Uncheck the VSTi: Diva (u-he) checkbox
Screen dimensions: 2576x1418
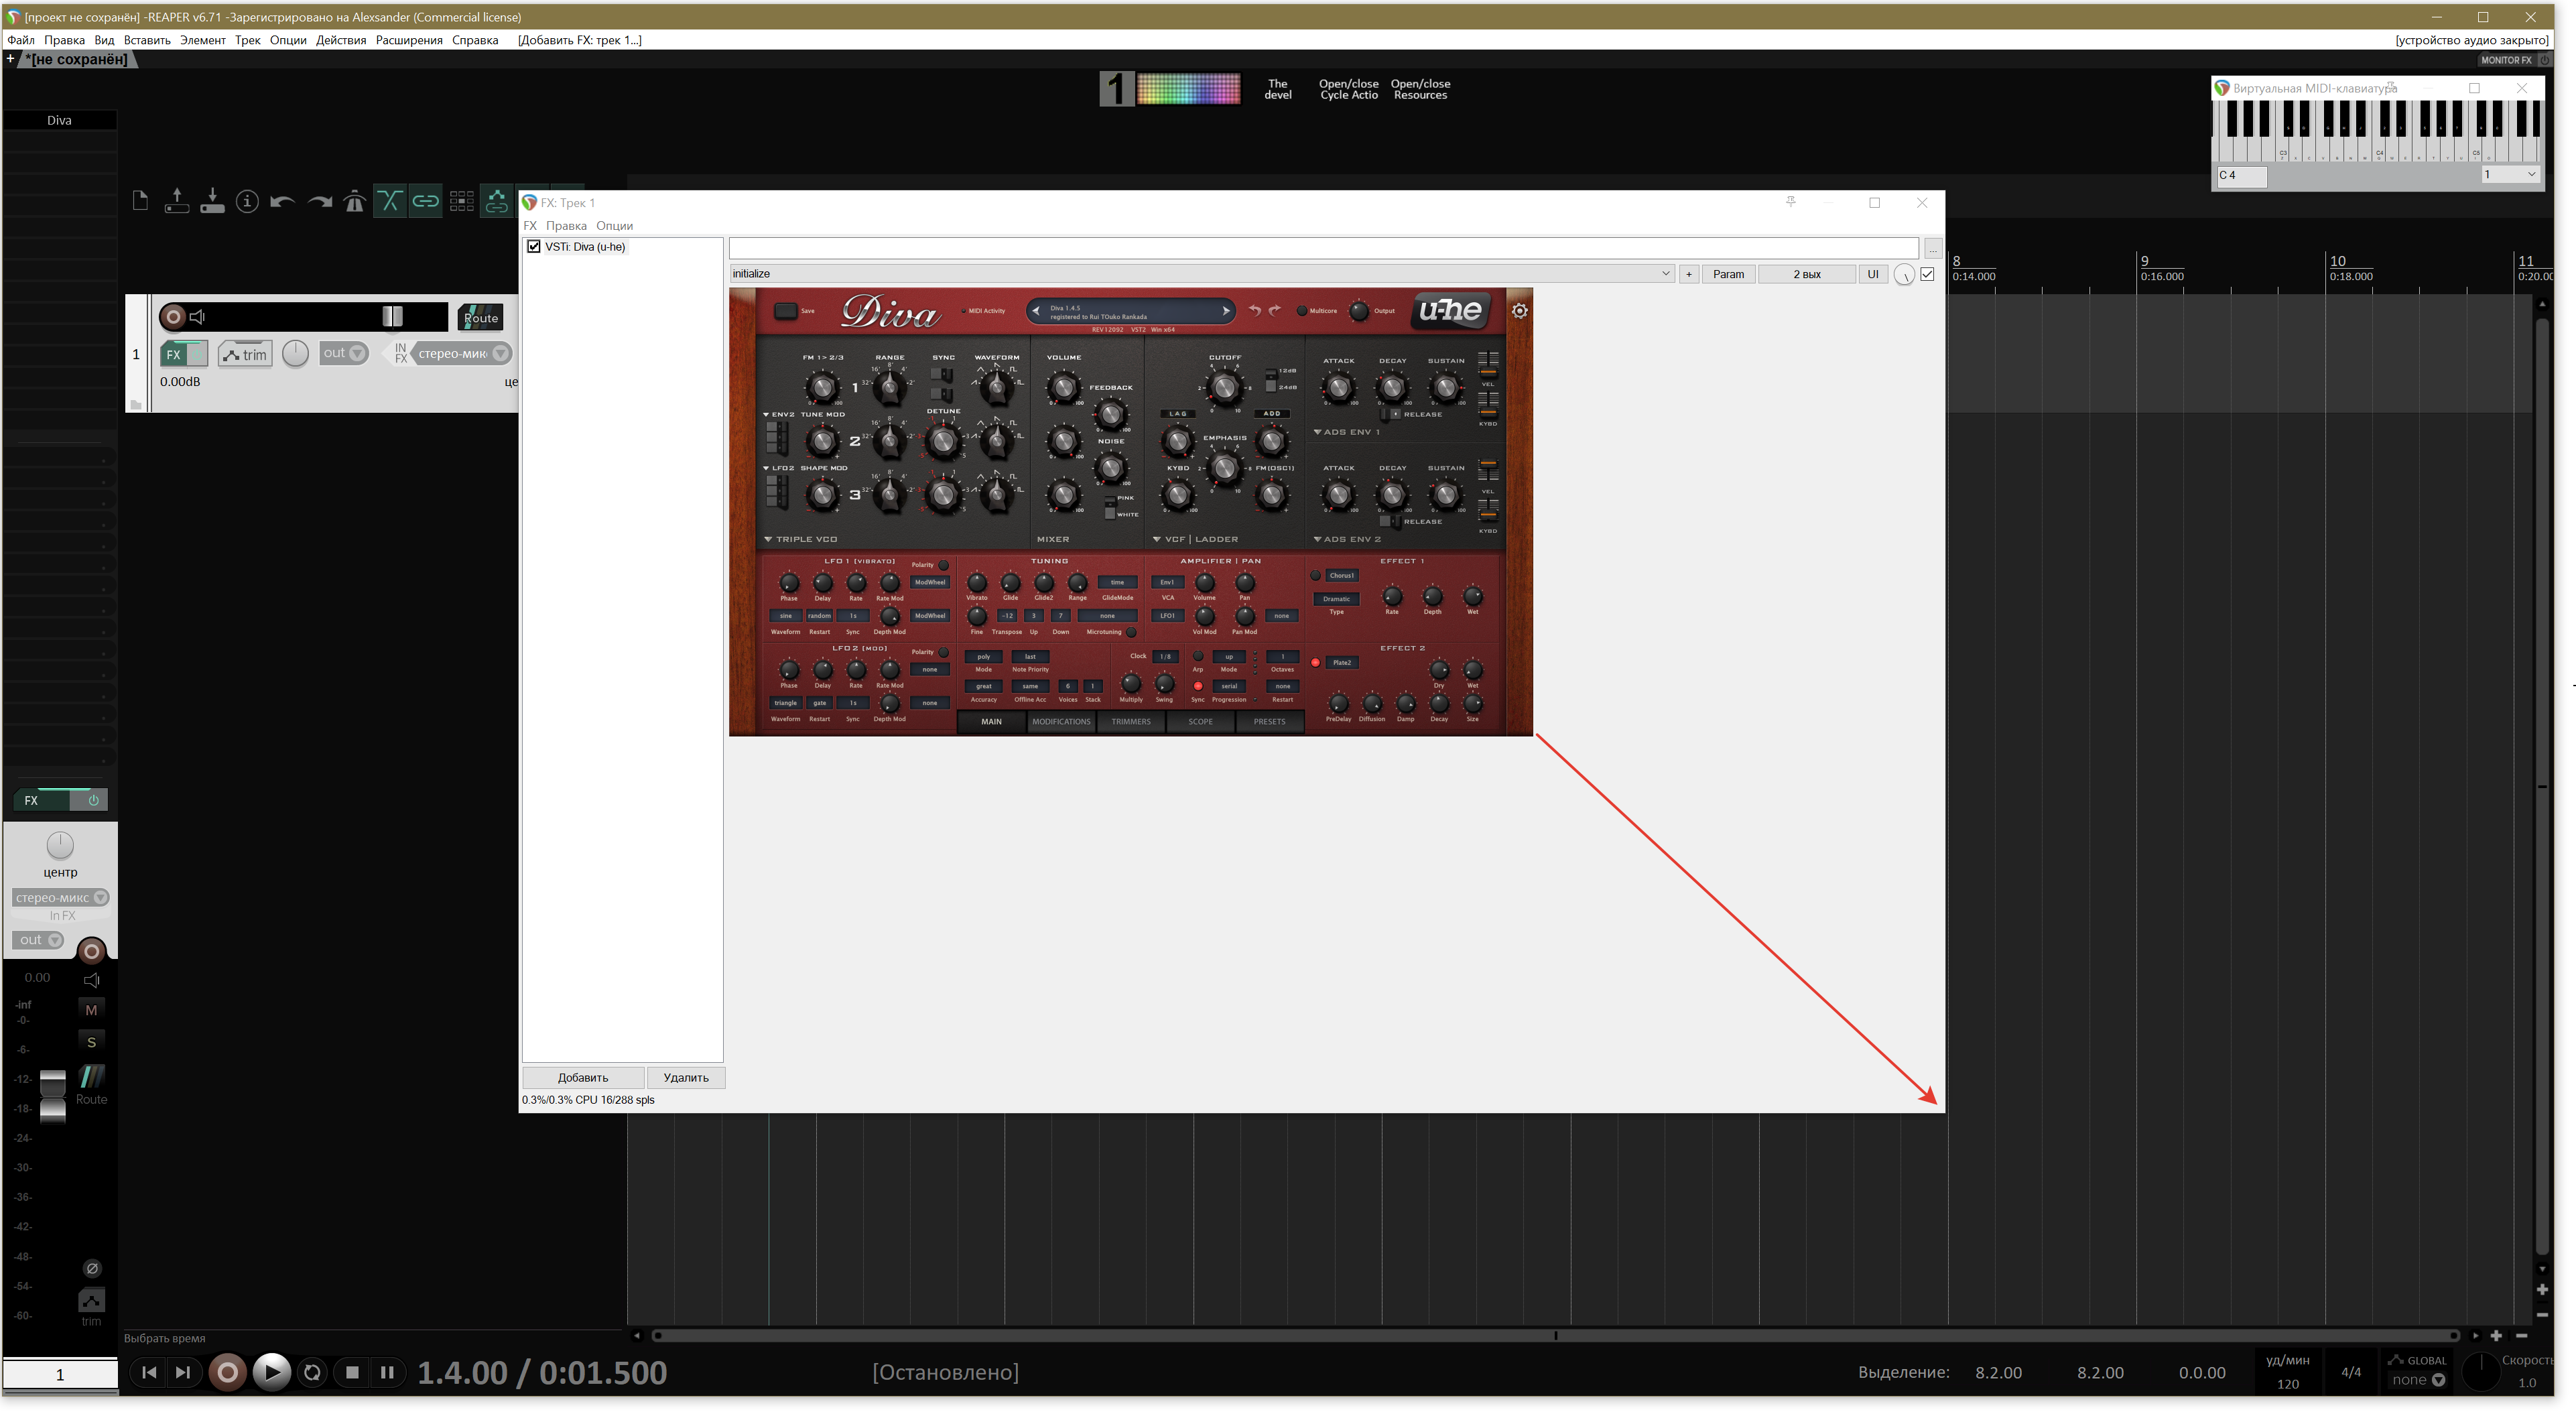point(535,247)
